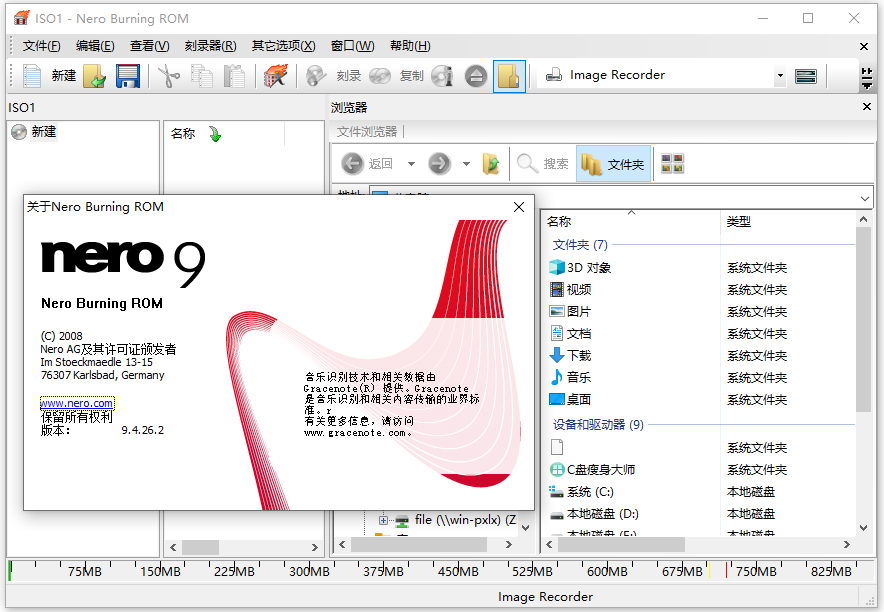This screenshot has width=884, height=612.
Task: Click the Eject disc icon
Action: 476,76
